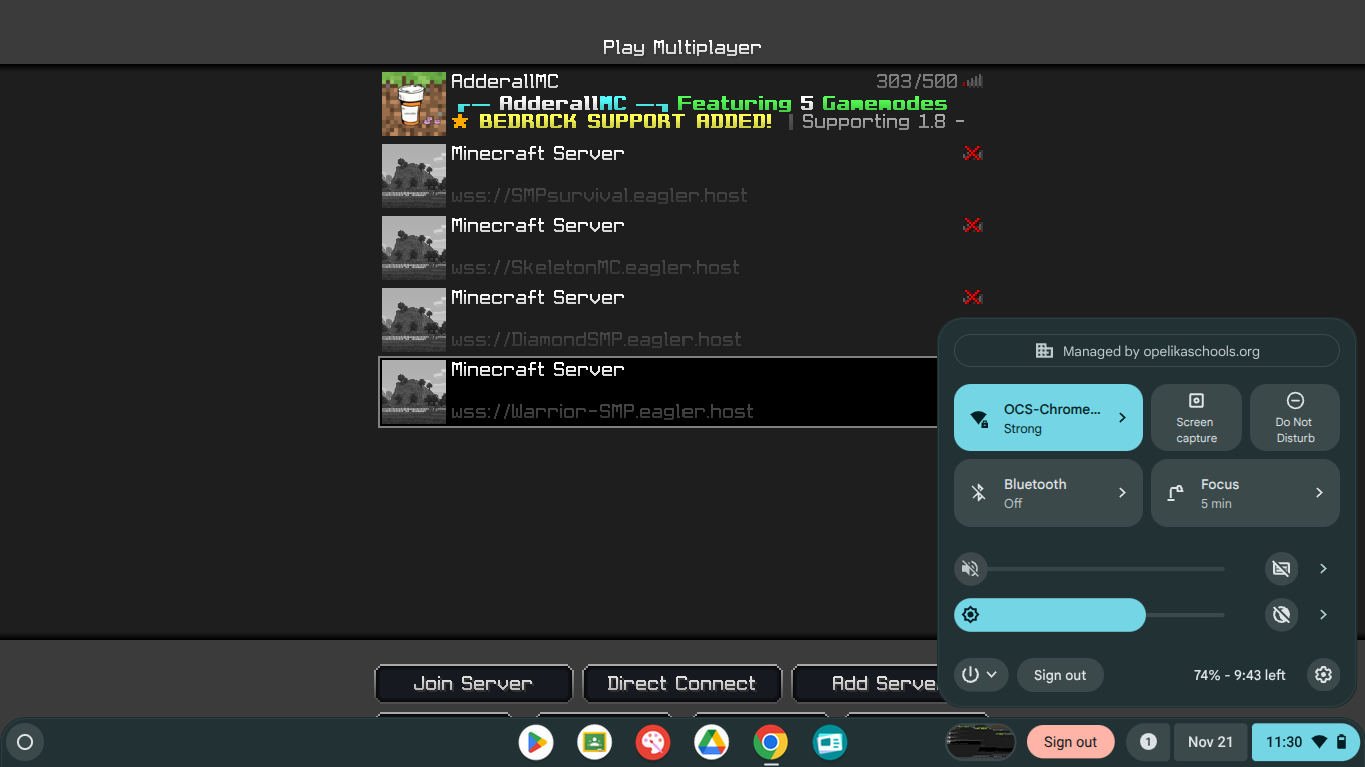The width and height of the screenshot is (1365, 767).
Task: Open Google Drive from the shelf
Action: (711, 742)
